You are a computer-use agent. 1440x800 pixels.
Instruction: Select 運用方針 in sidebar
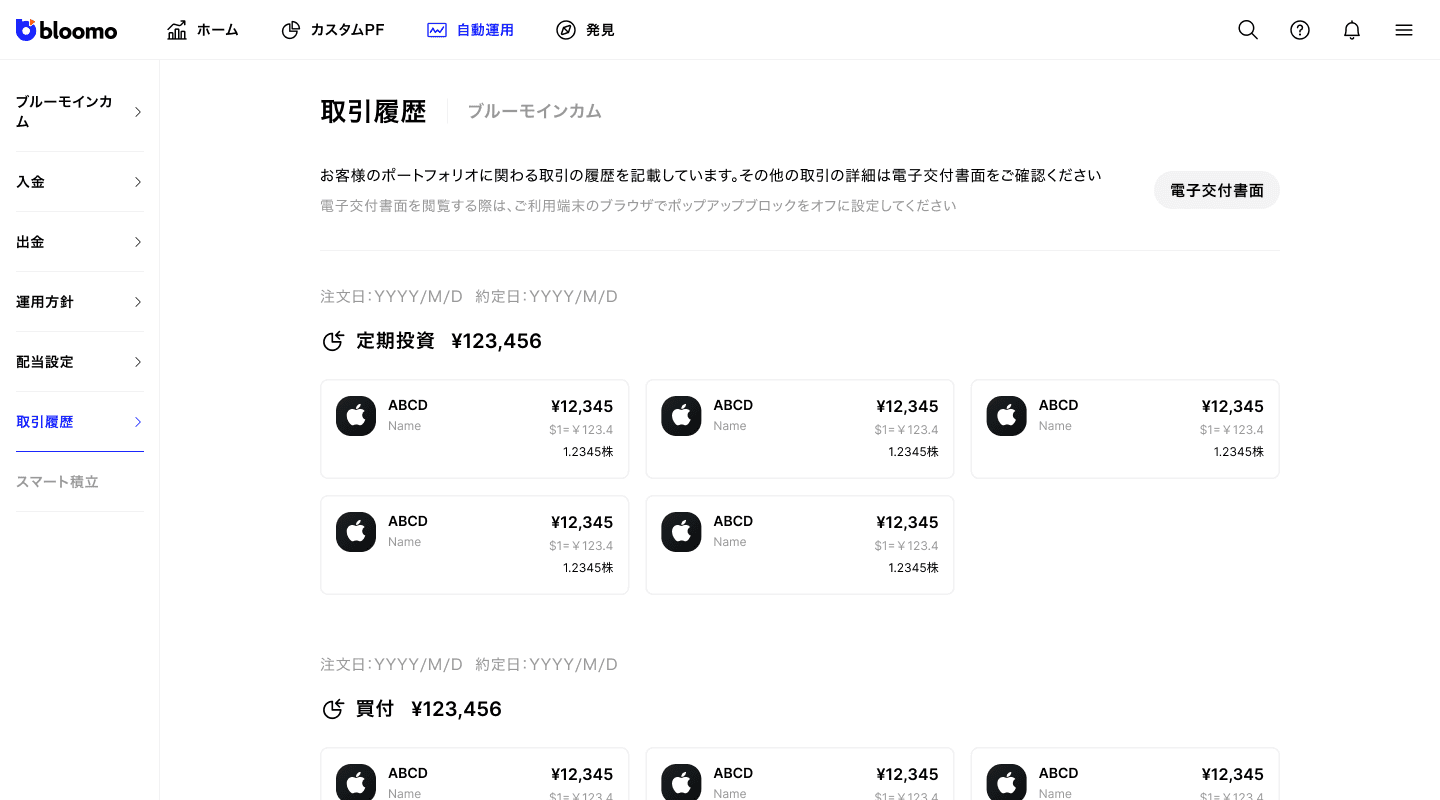click(x=80, y=302)
